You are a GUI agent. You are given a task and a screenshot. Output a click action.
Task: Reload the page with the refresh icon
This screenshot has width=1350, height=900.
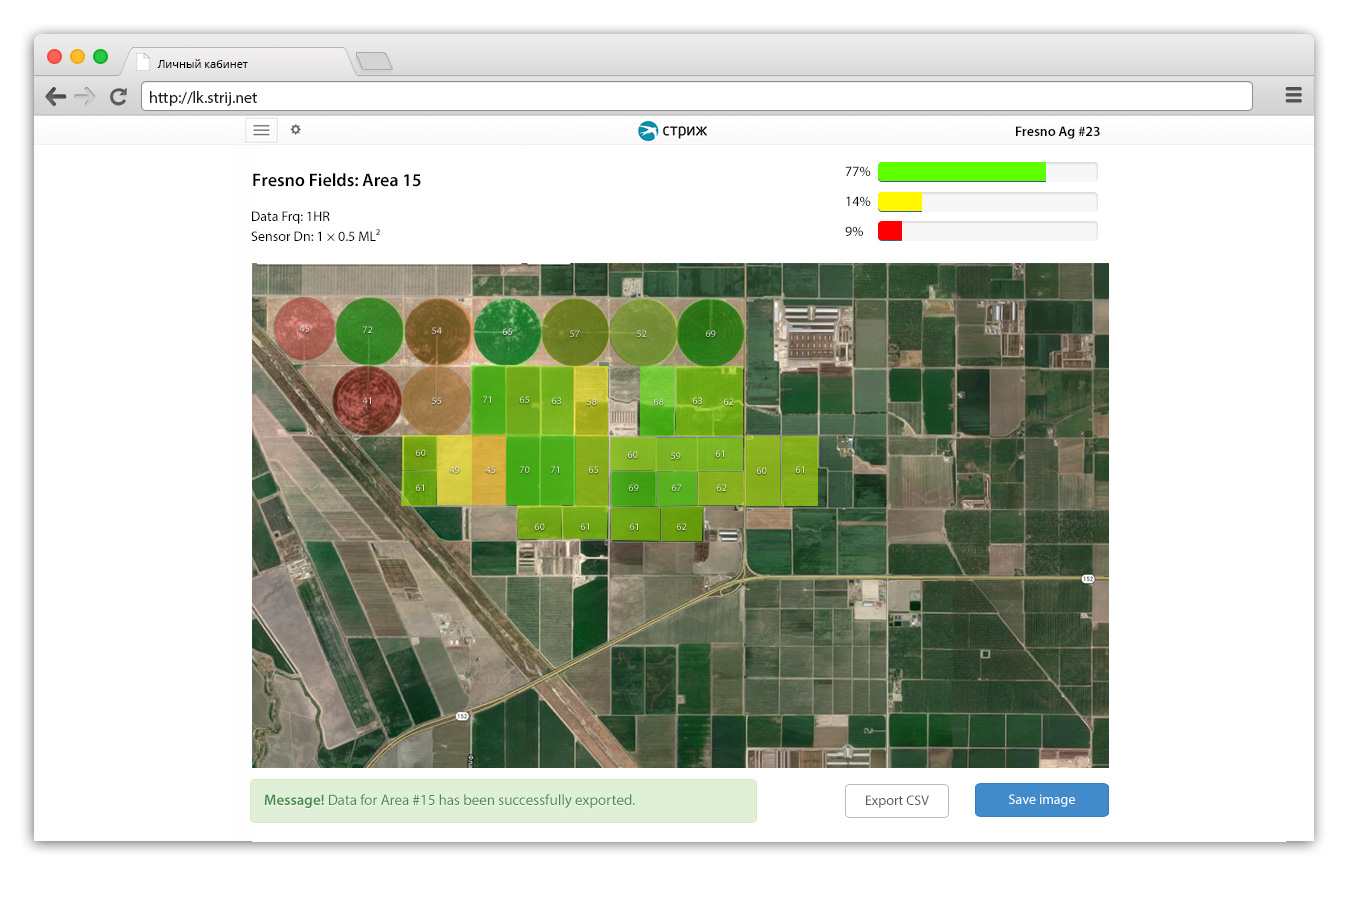coord(118,96)
